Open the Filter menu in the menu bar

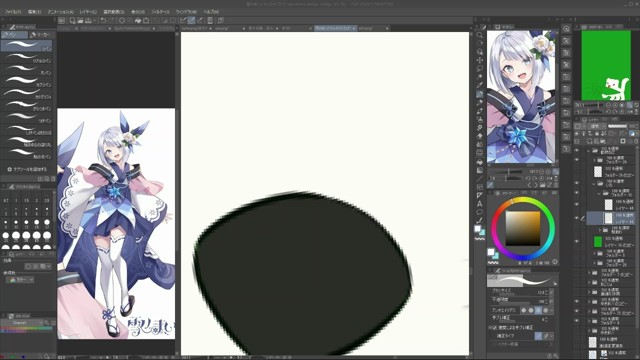[160, 12]
